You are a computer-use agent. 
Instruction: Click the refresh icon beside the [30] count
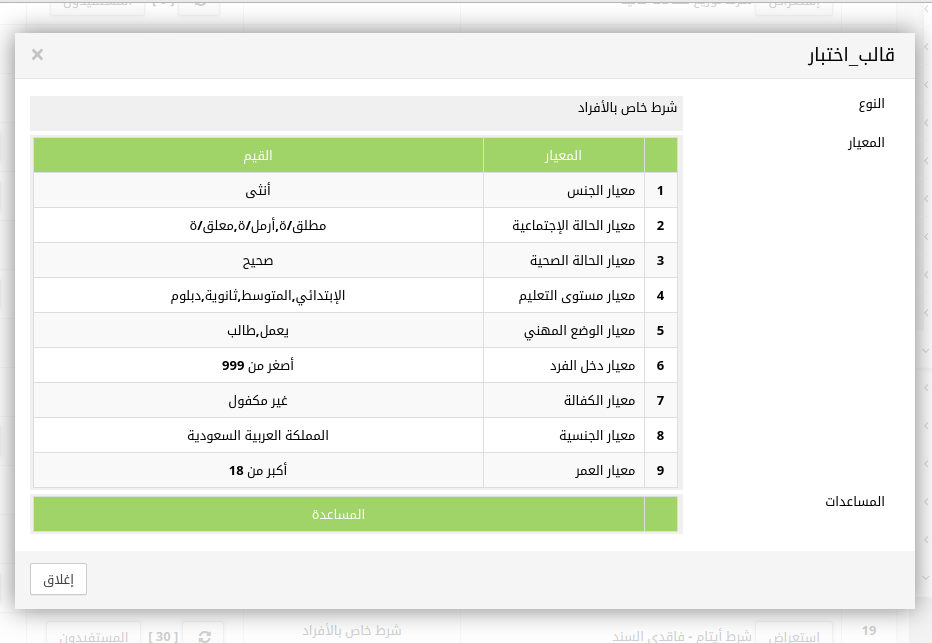pyautogui.click(x=204, y=635)
